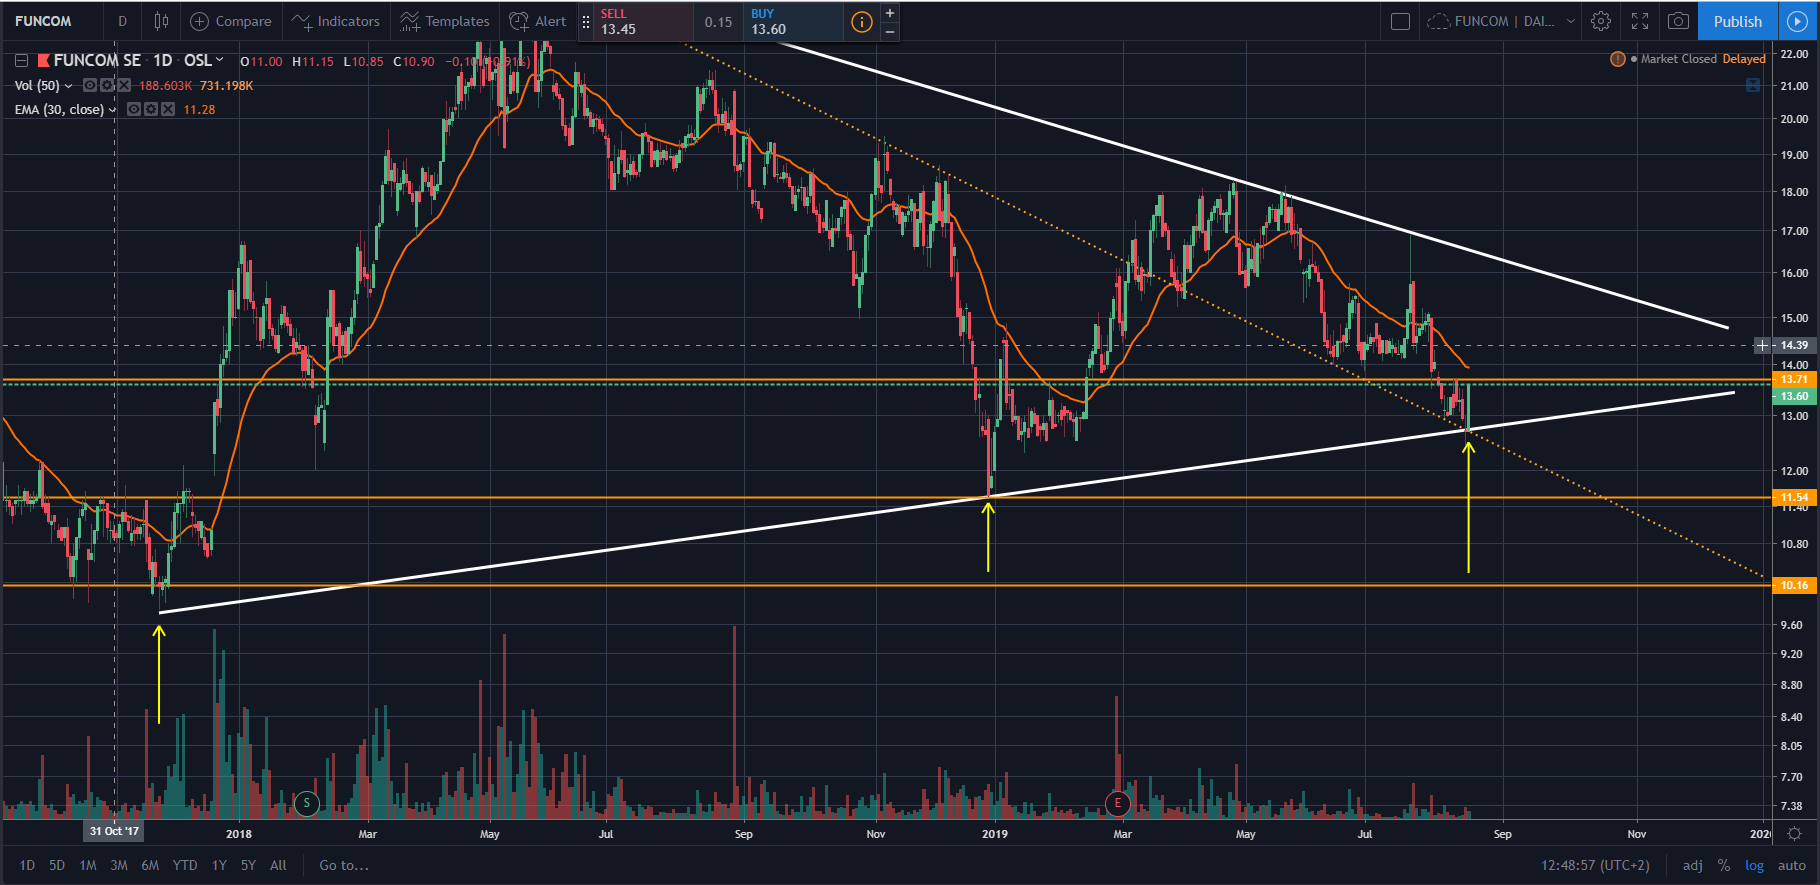Select the 10.16 horizontal line label

(1795, 585)
